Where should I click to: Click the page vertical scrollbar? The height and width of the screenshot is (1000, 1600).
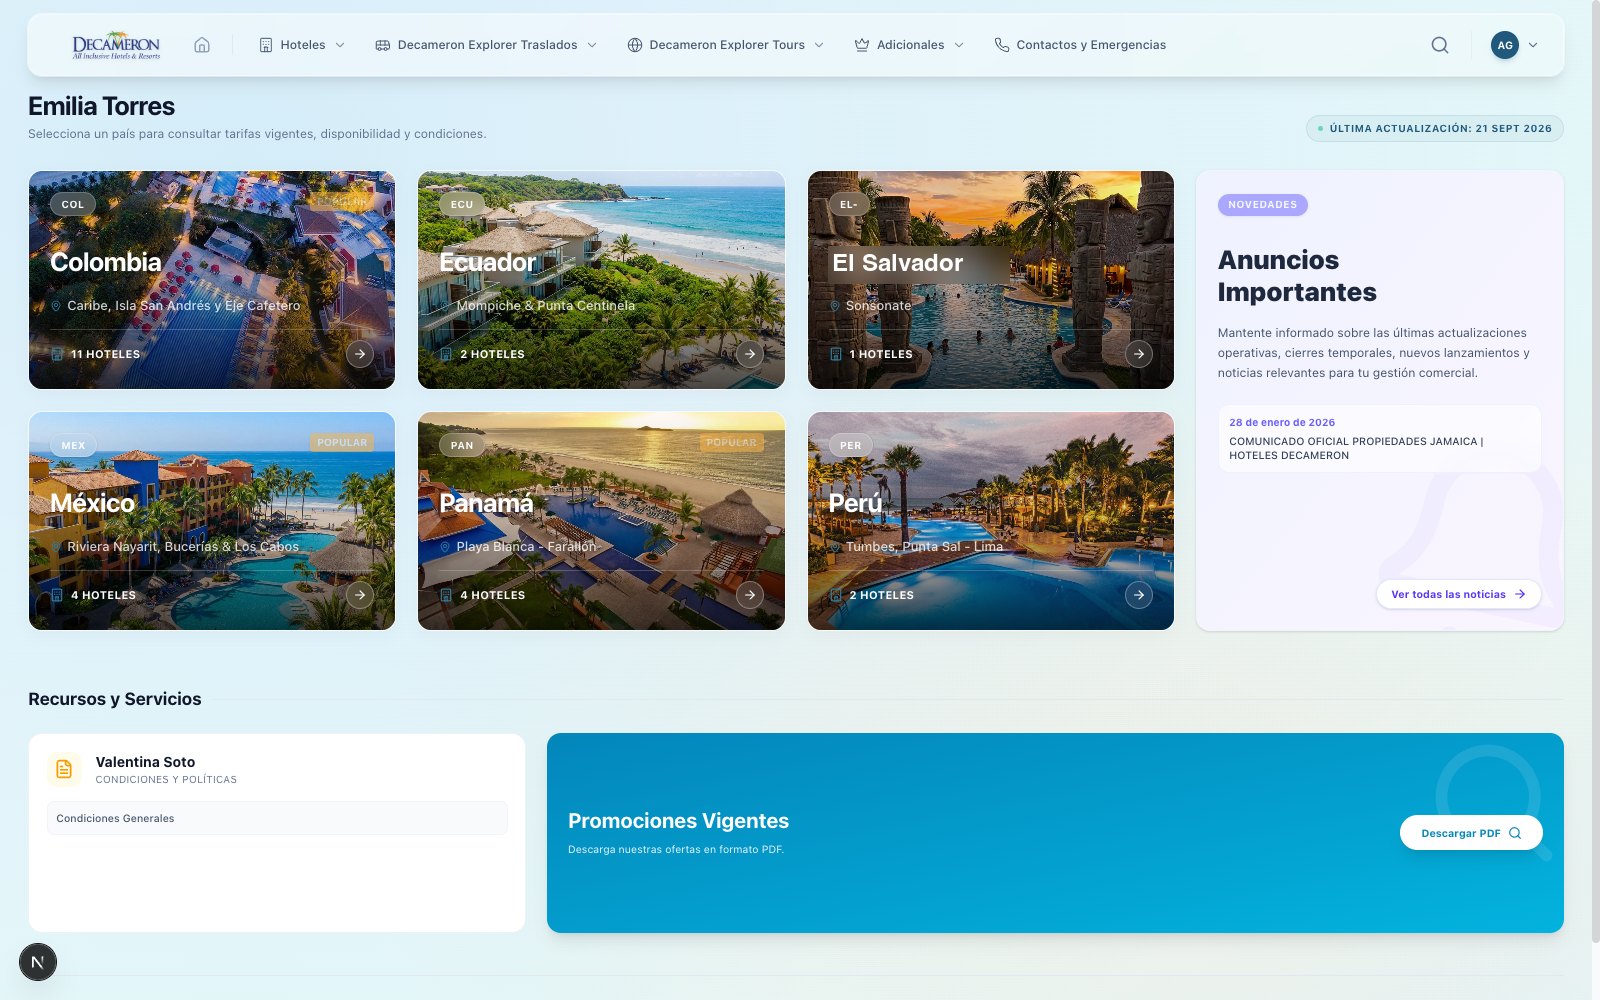point(1596,470)
